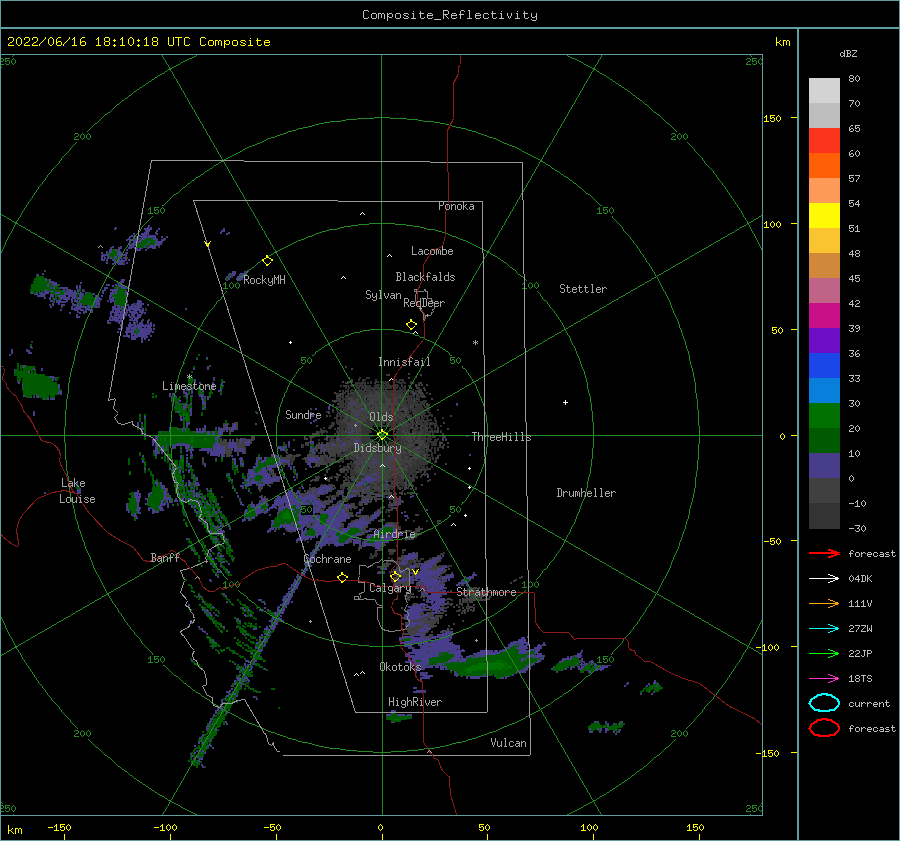900x841 pixels.
Task: Click the 150 tick on right km axis
Action: click(x=772, y=118)
